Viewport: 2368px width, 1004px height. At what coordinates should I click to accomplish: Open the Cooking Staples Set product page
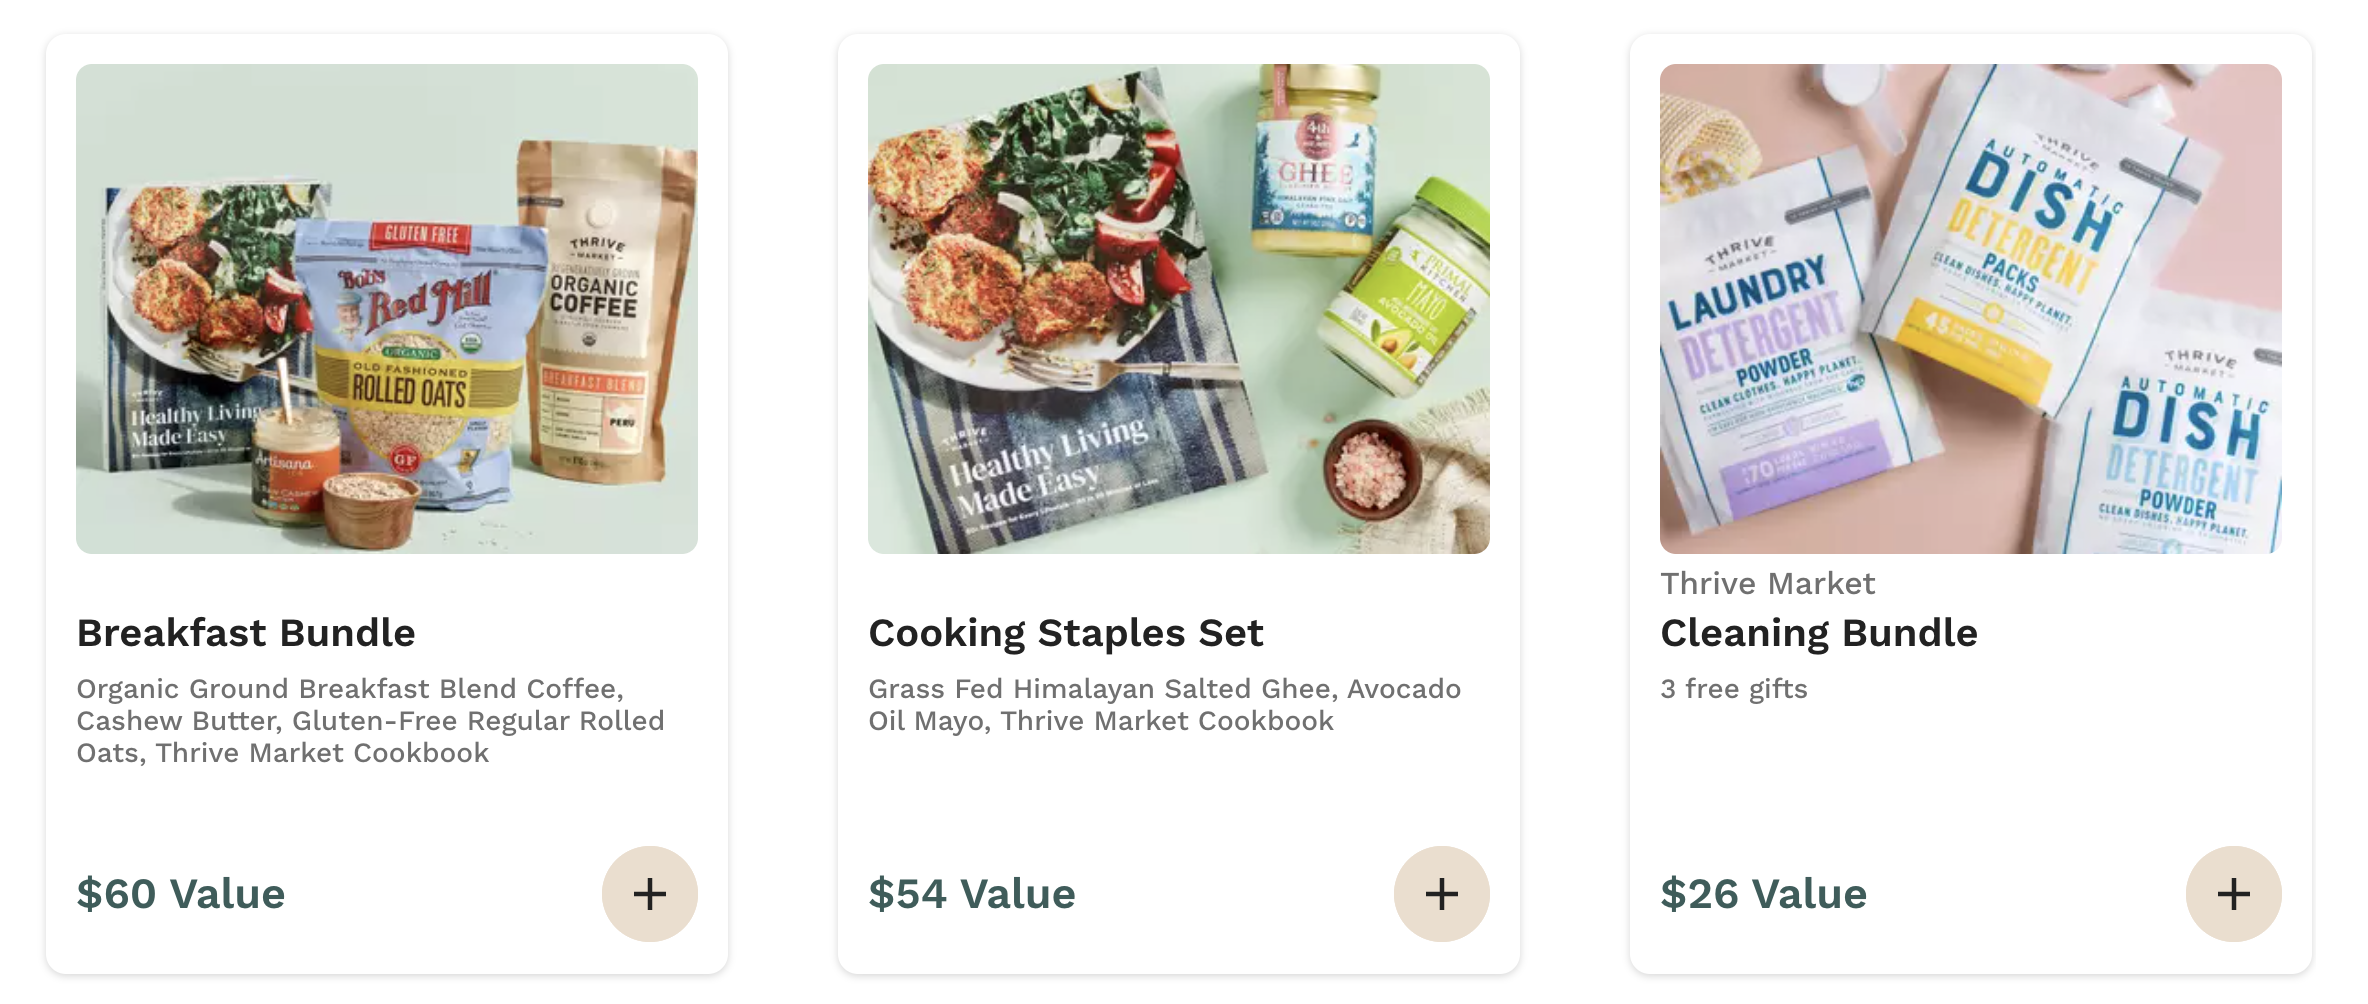[1066, 631]
